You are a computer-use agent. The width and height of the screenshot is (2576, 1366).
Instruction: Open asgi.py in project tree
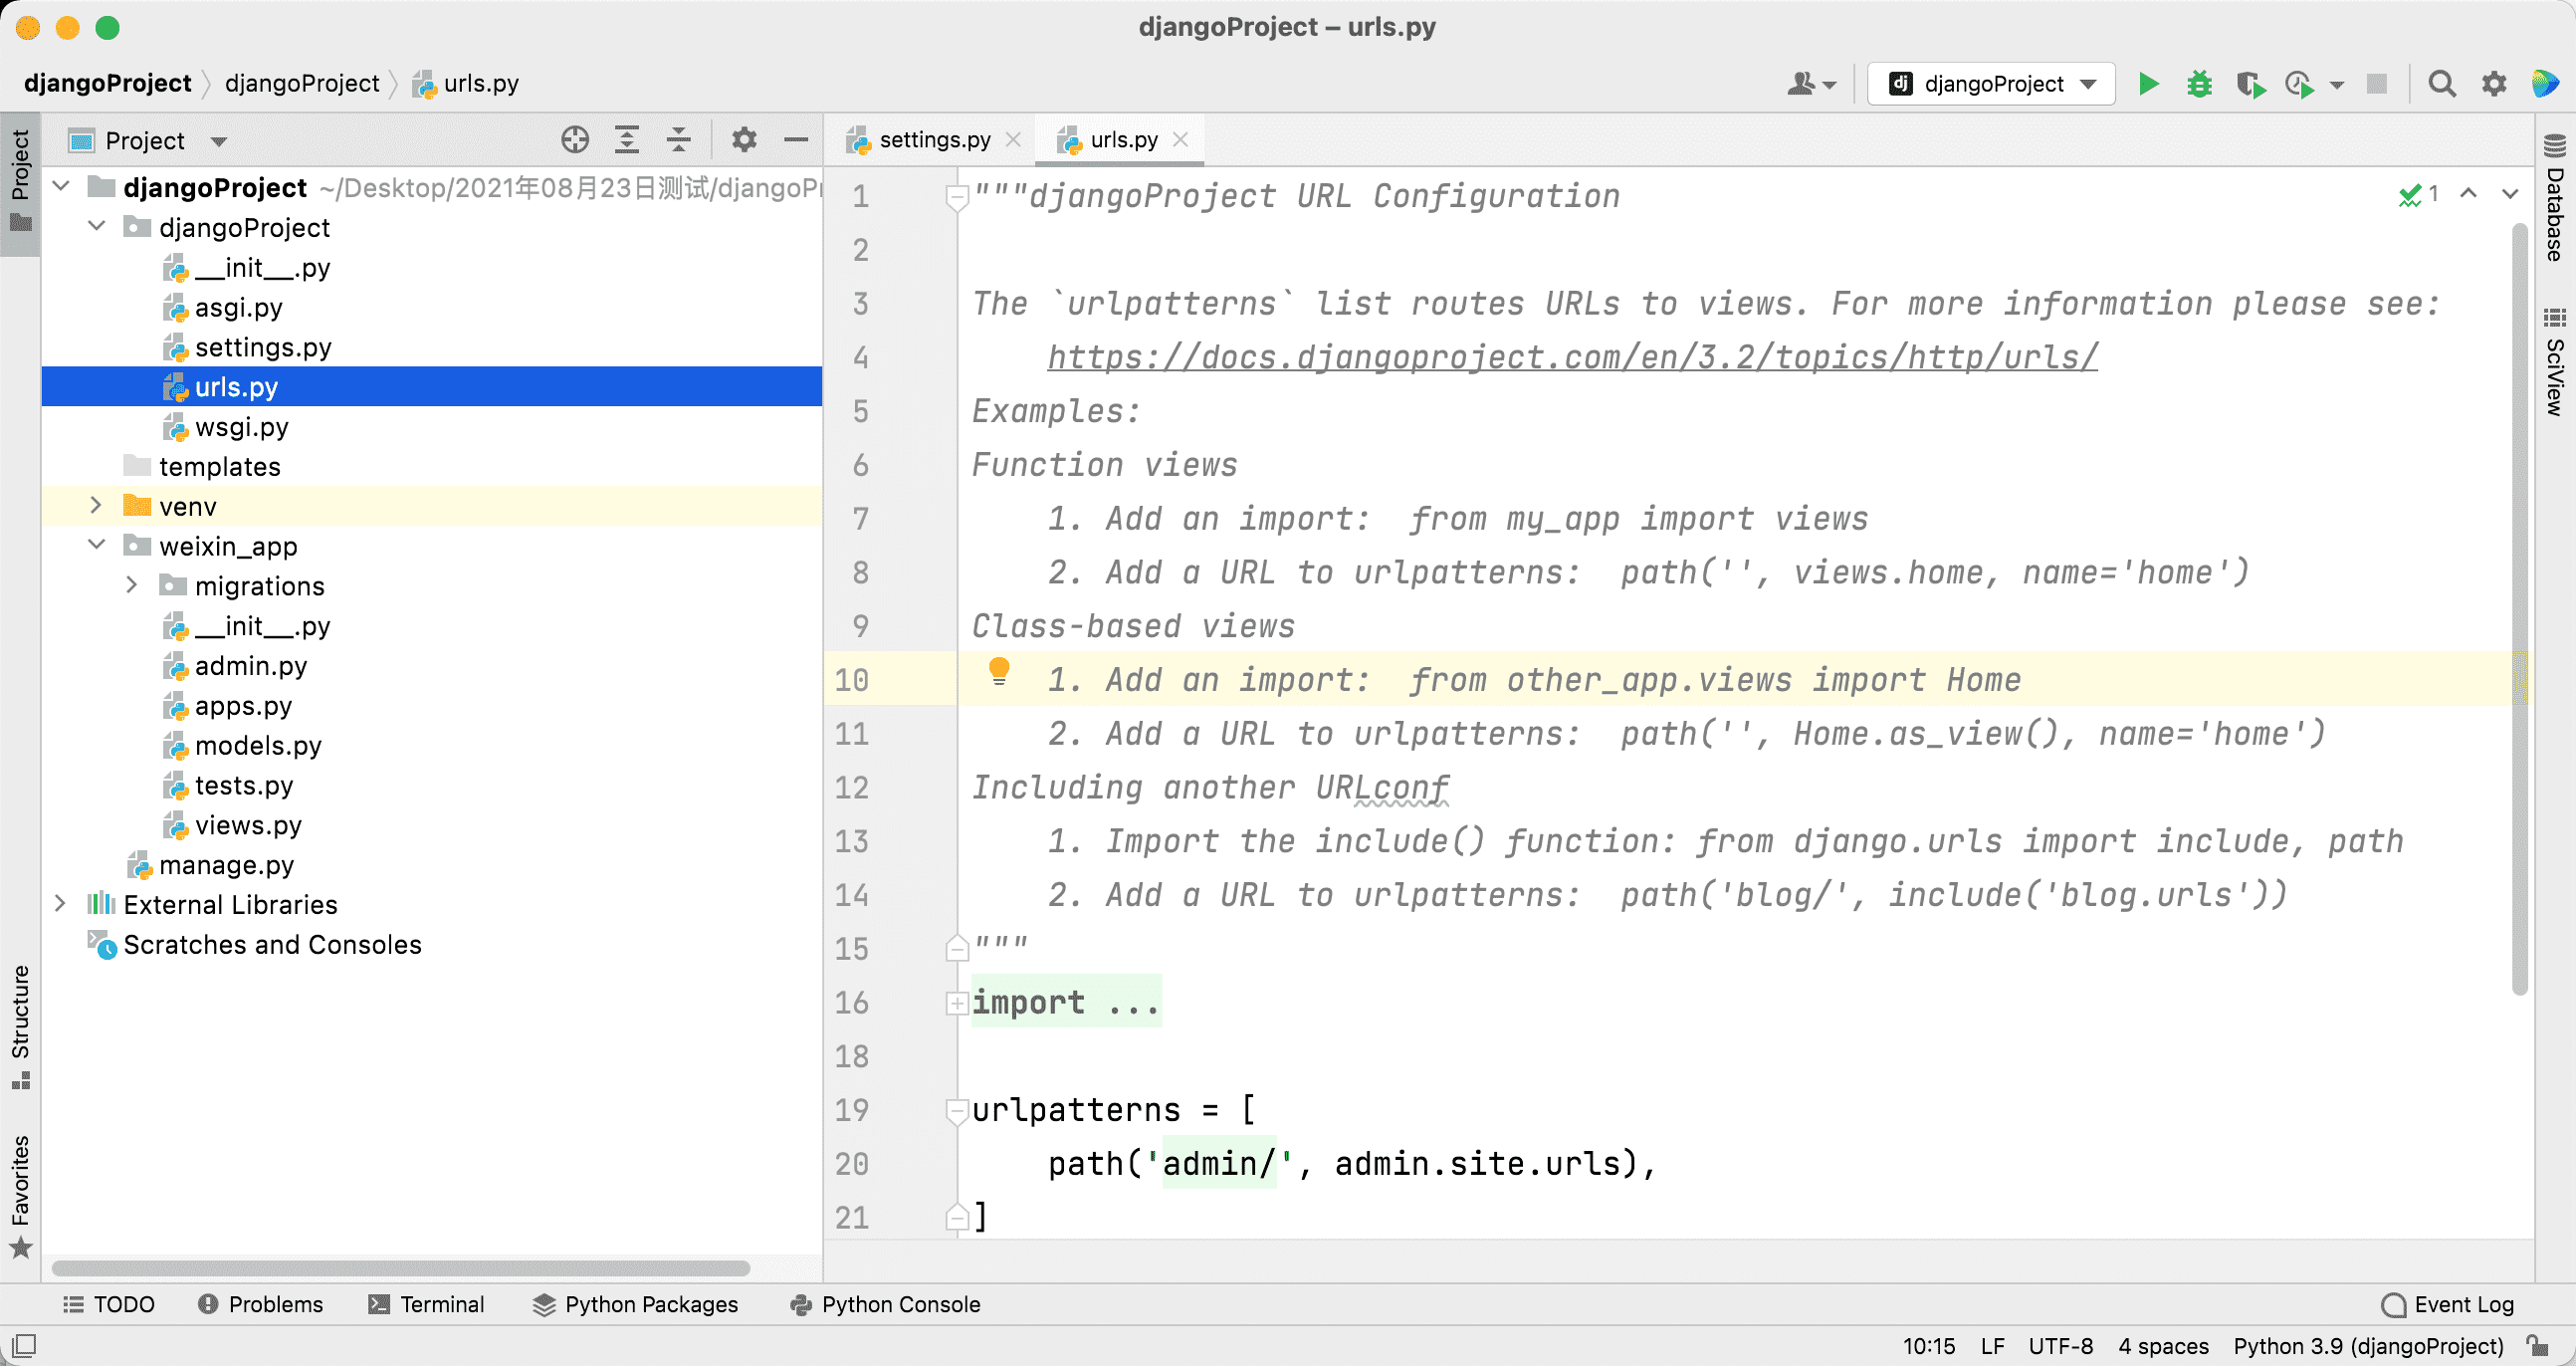[x=238, y=307]
